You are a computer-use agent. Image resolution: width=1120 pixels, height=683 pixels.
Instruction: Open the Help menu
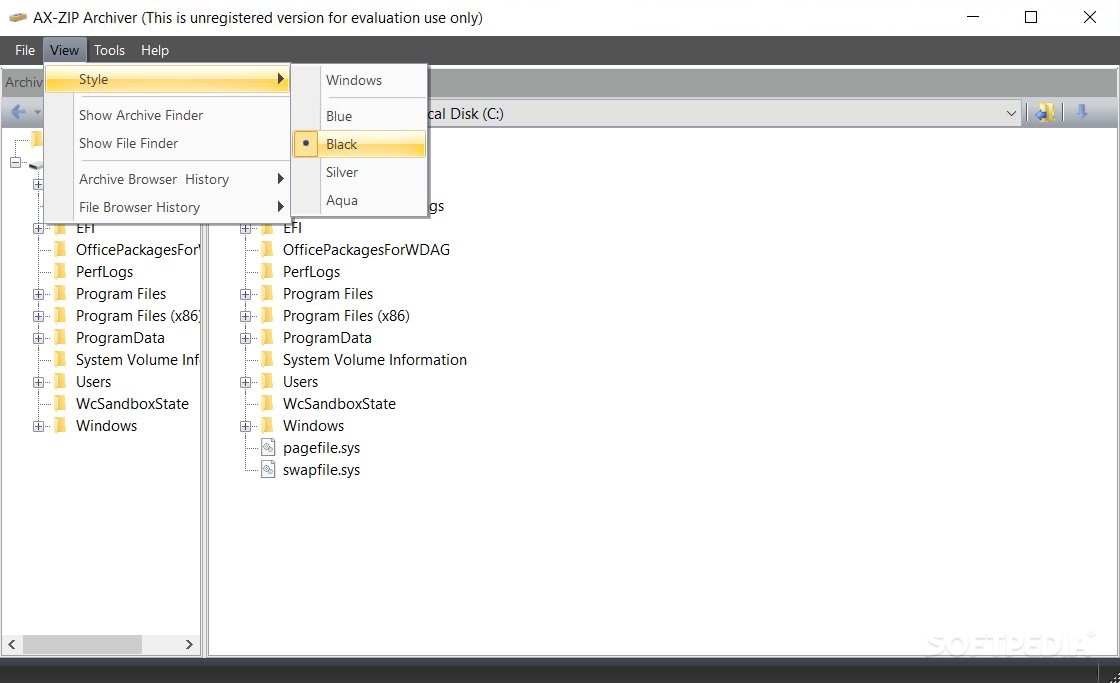tap(155, 51)
